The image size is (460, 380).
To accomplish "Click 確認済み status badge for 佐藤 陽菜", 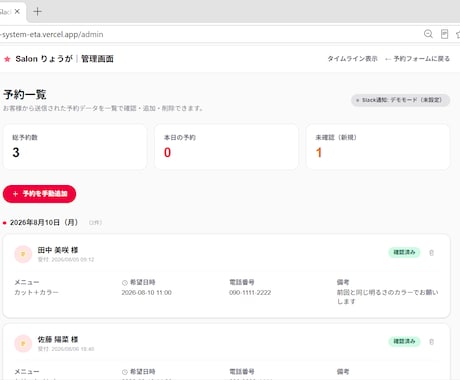I will click(x=404, y=341).
